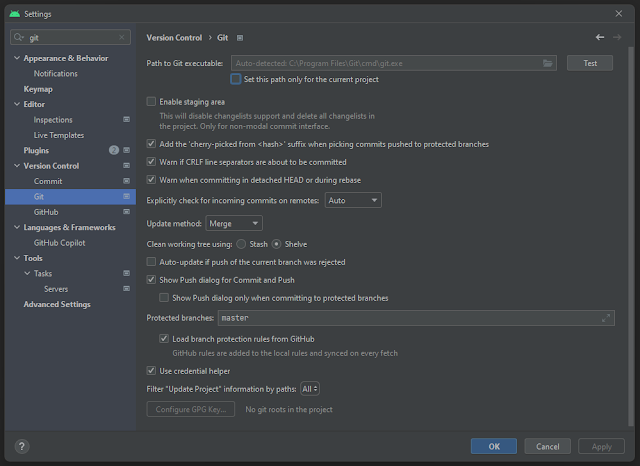The width and height of the screenshot is (640, 466).
Task: Open the Update method Merge dropdown
Action: pyautogui.click(x=235, y=223)
